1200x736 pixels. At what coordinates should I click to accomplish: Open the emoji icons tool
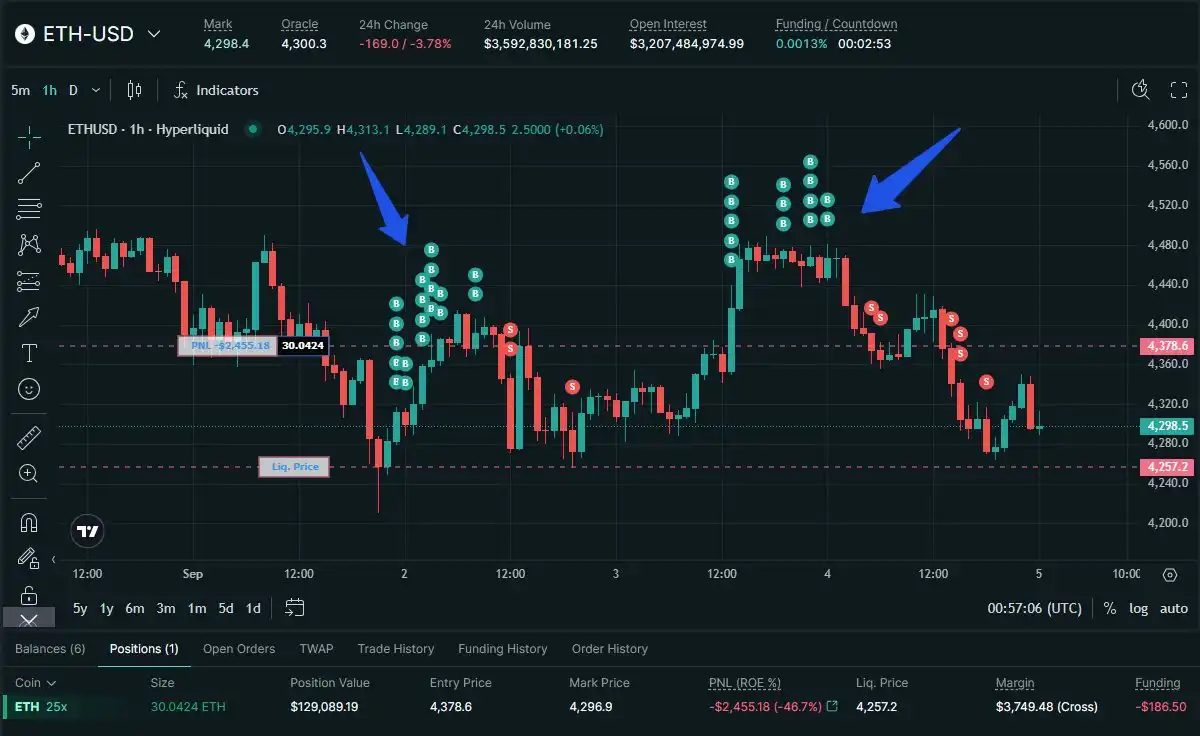pos(30,389)
